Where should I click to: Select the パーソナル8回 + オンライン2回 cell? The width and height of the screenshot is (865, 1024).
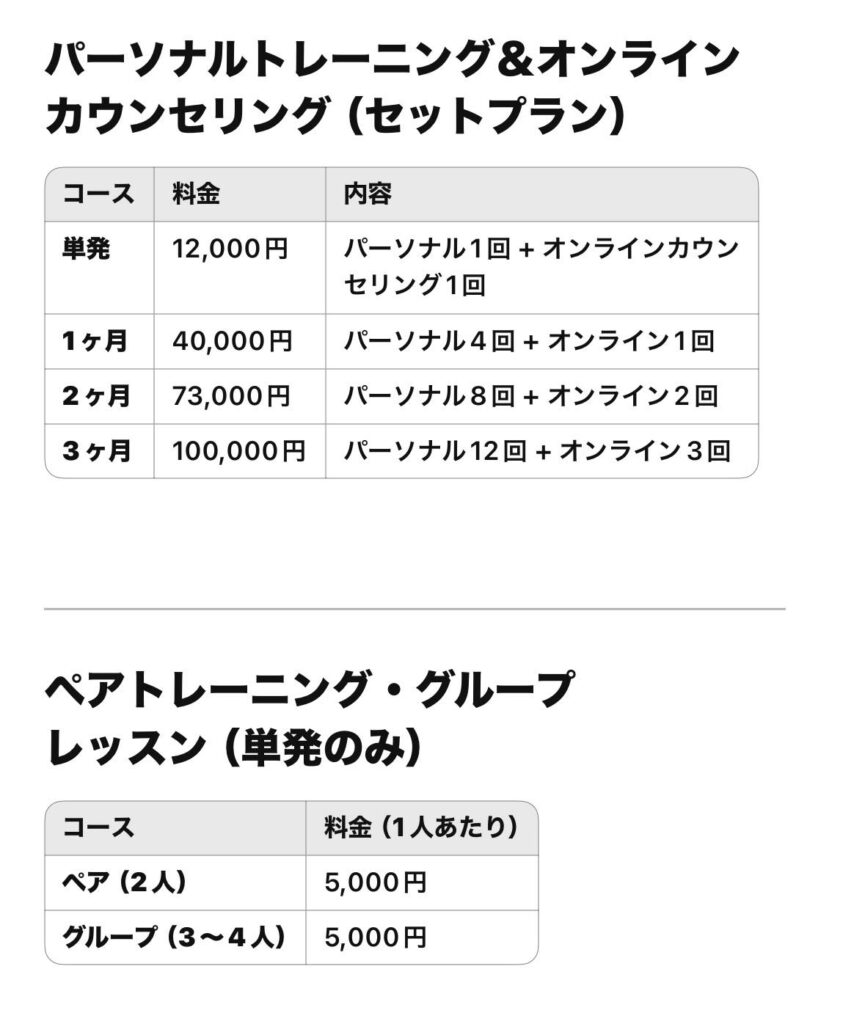coord(530,396)
